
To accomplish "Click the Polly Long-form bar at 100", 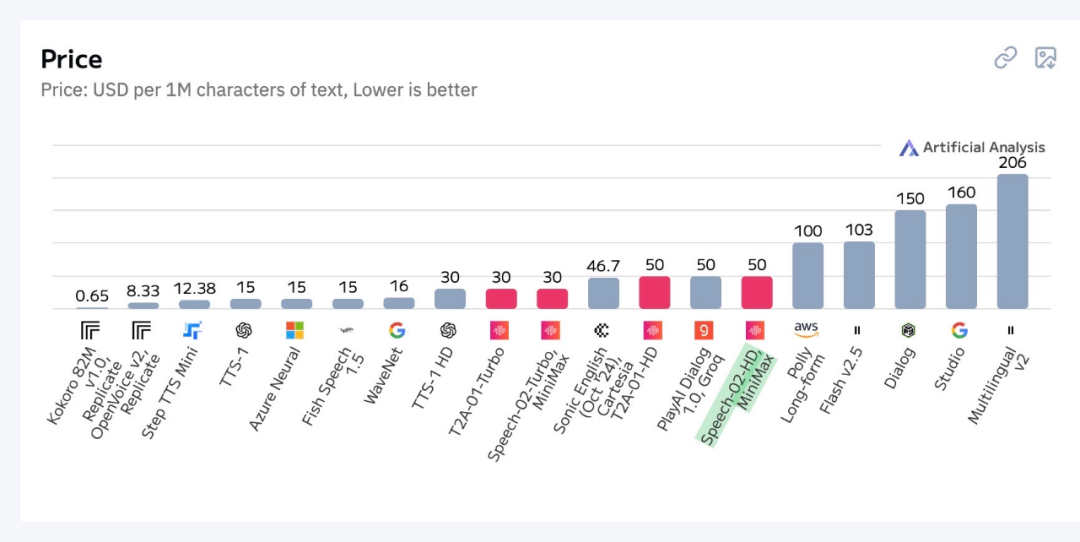I will click(x=807, y=275).
